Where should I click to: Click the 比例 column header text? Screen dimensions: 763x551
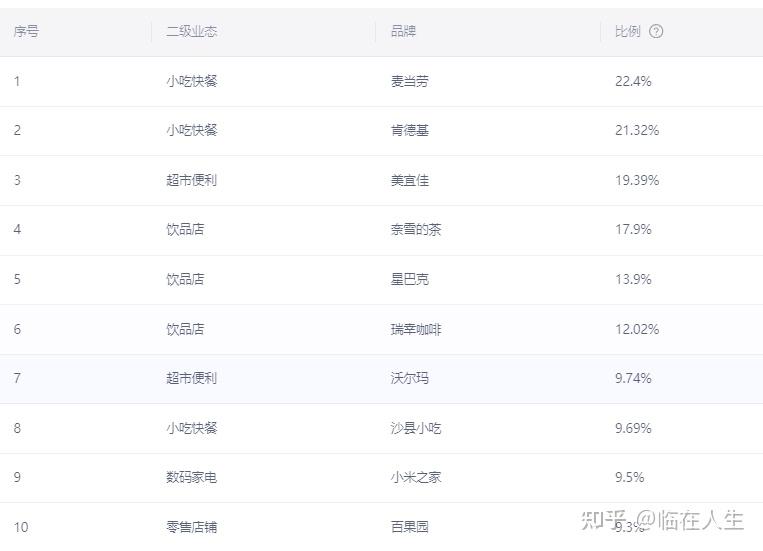tap(628, 32)
